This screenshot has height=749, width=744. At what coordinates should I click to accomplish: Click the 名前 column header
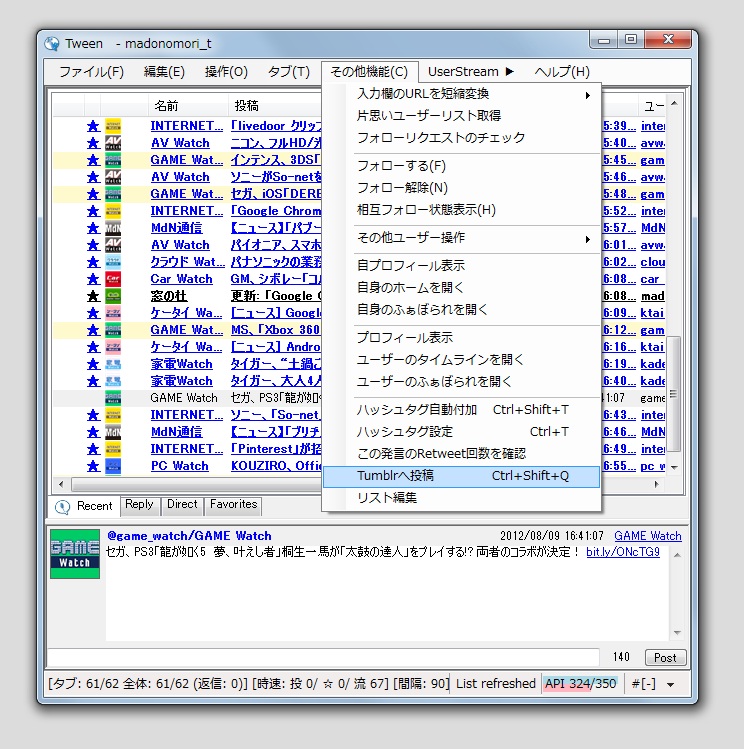(x=188, y=106)
